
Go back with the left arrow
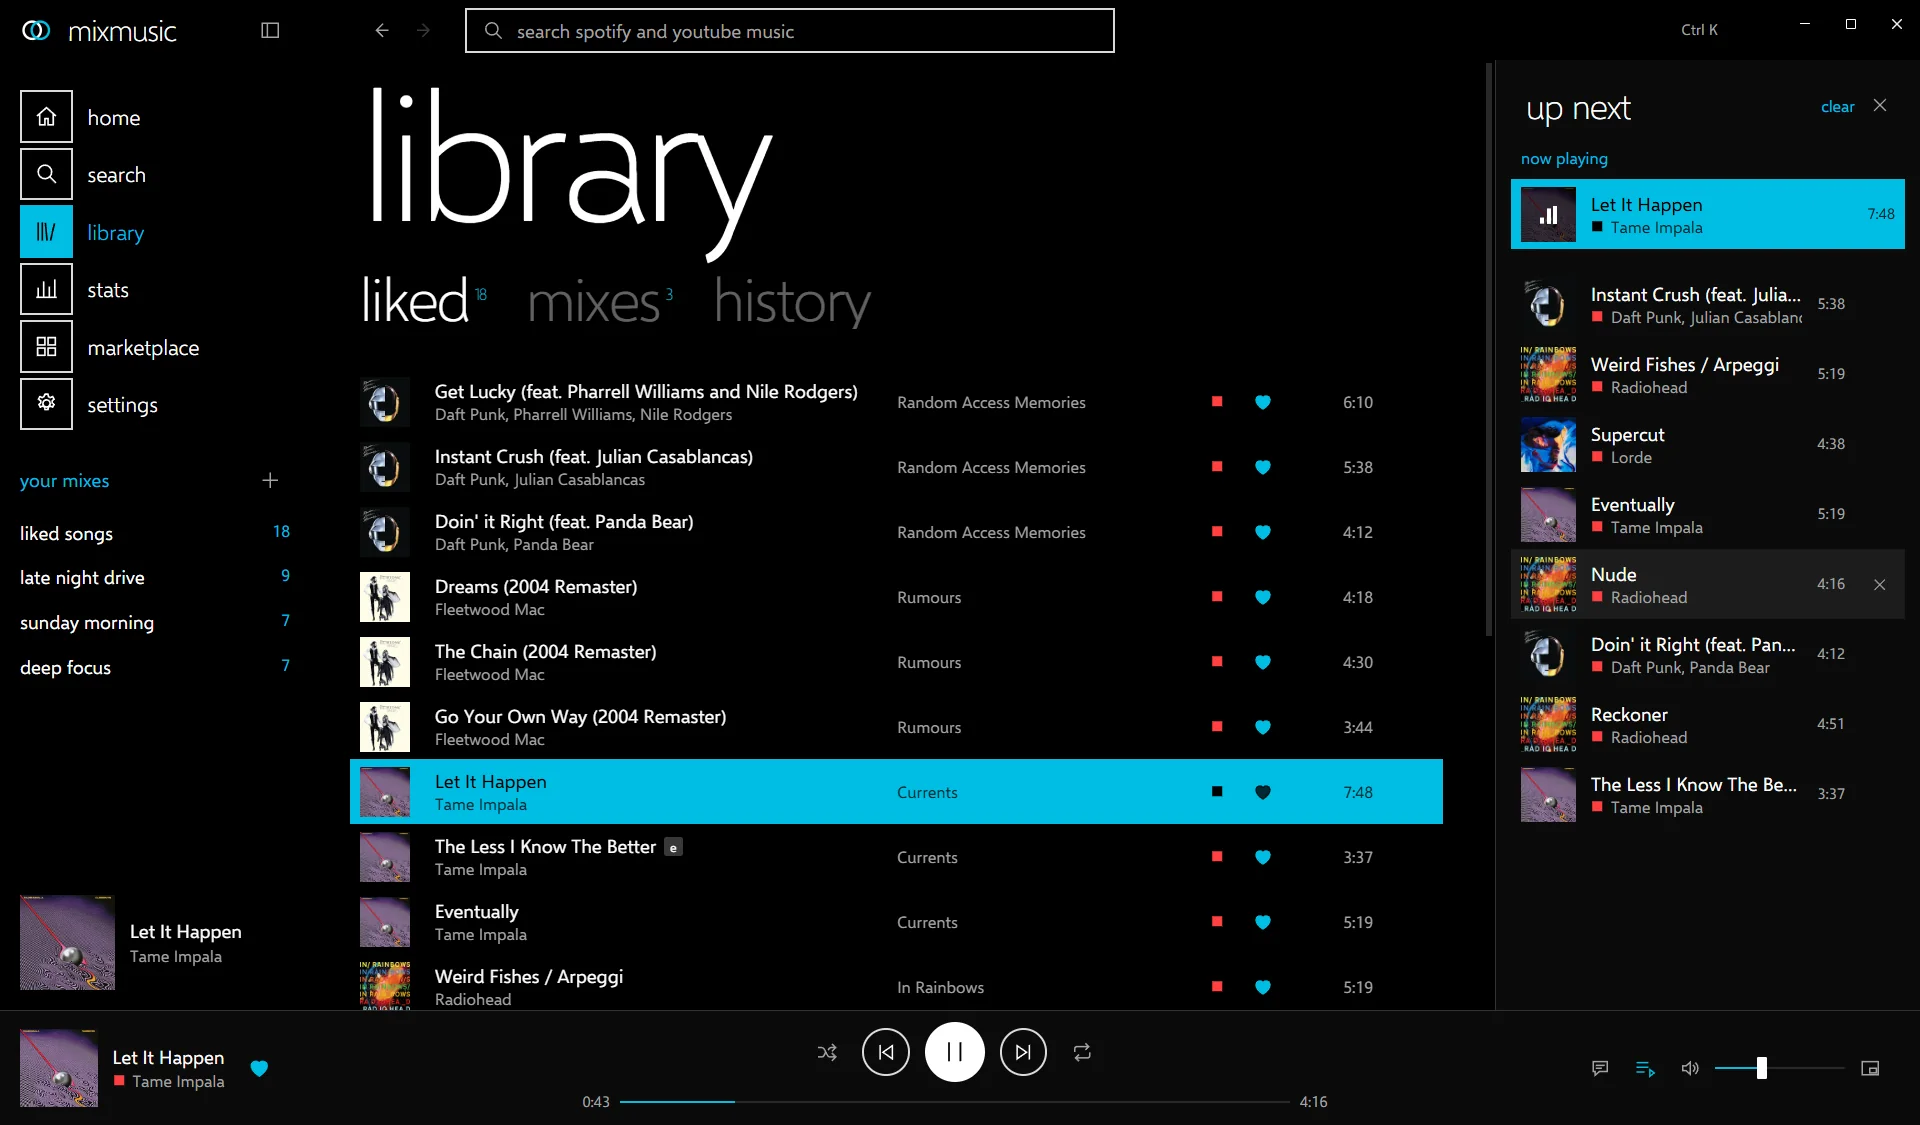381,30
